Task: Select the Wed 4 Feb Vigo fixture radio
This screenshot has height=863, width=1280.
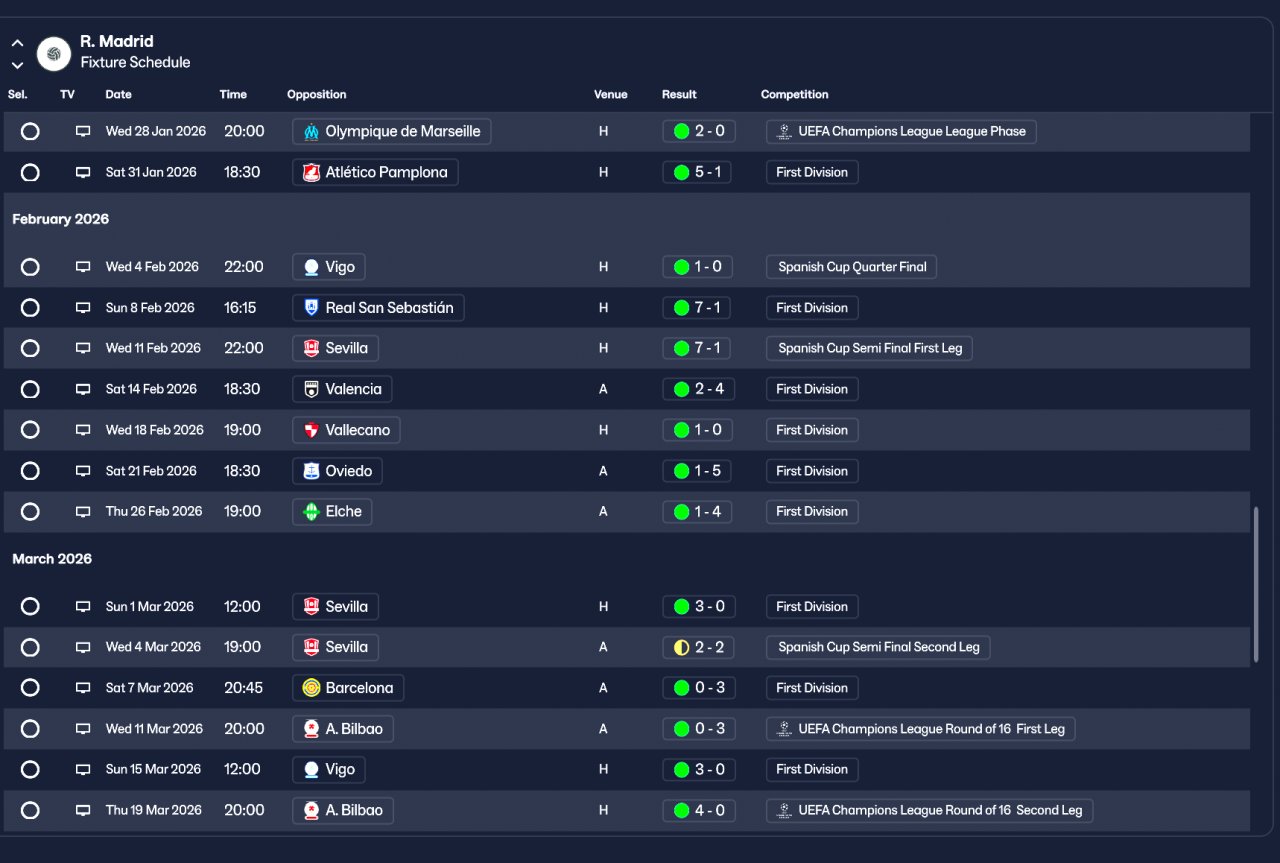Action: pyautogui.click(x=30, y=267)
